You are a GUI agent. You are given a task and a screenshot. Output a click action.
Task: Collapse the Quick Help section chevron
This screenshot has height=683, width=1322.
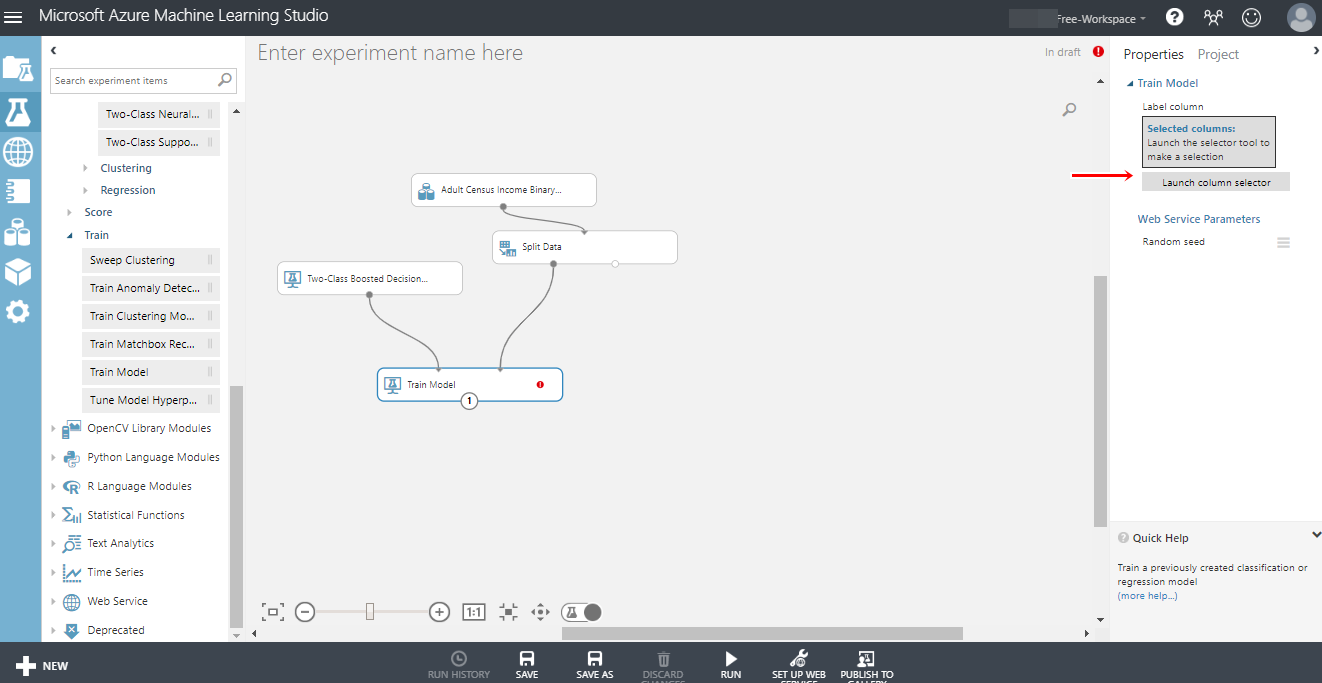click(x=1316, y=536)
